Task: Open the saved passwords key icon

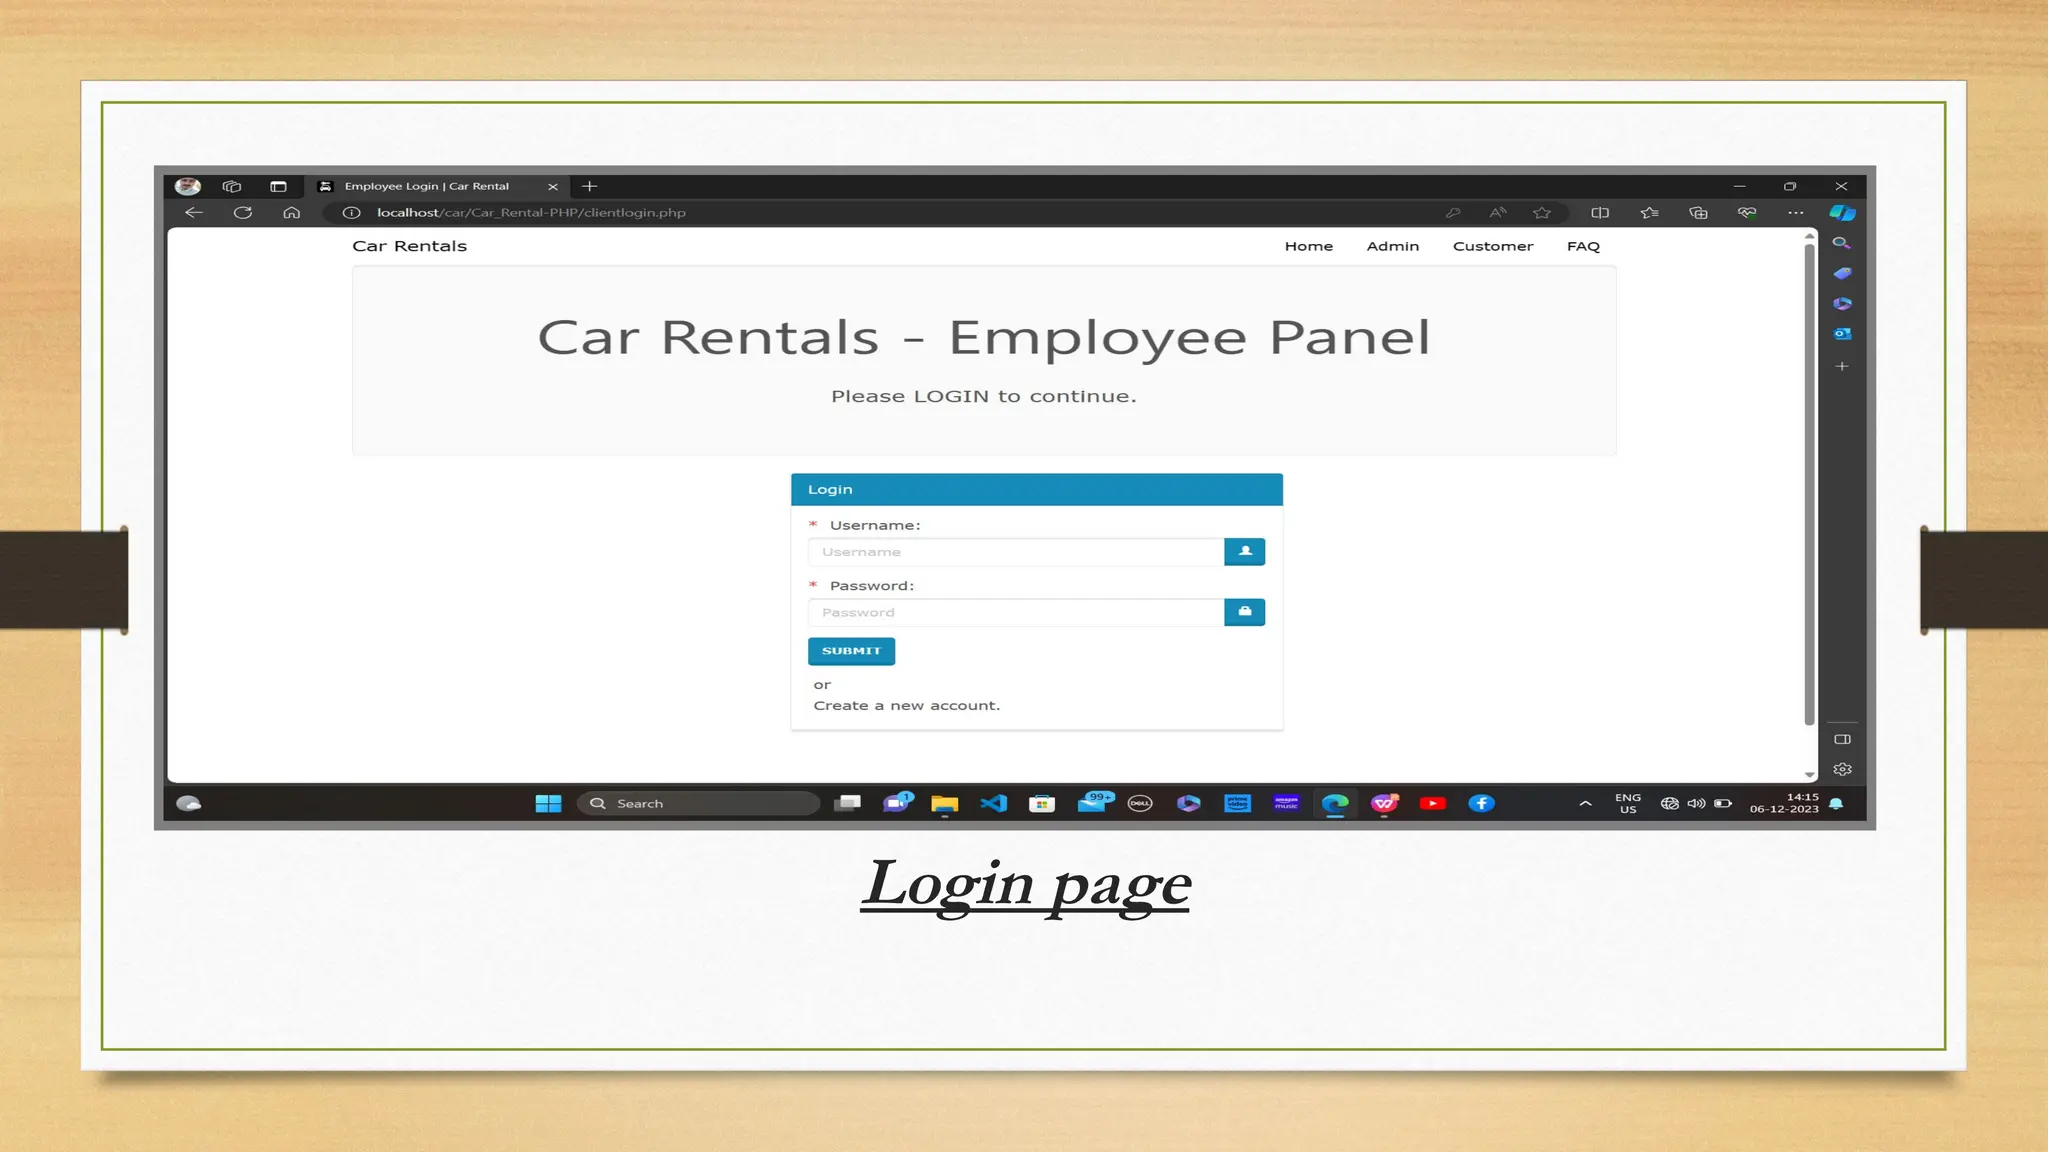Action: click(x=1453, y=213)
